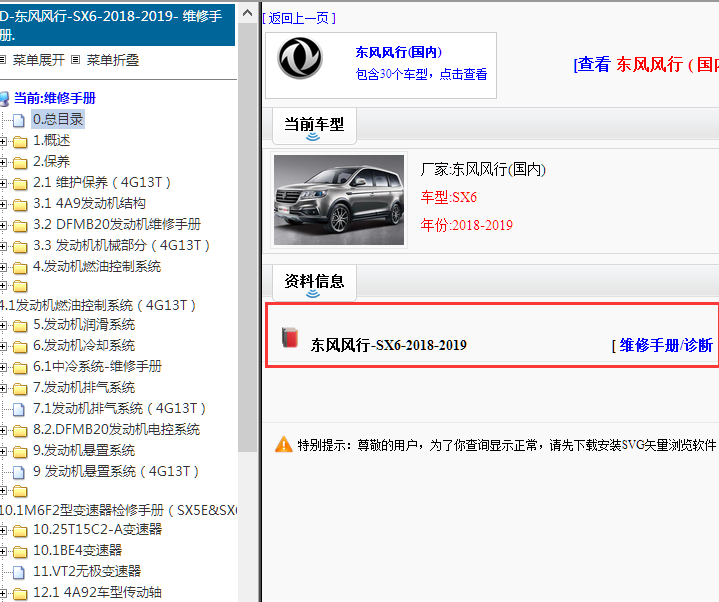Expand the 6.1中冷系统-维修手册 node

(x=3, y=368)
